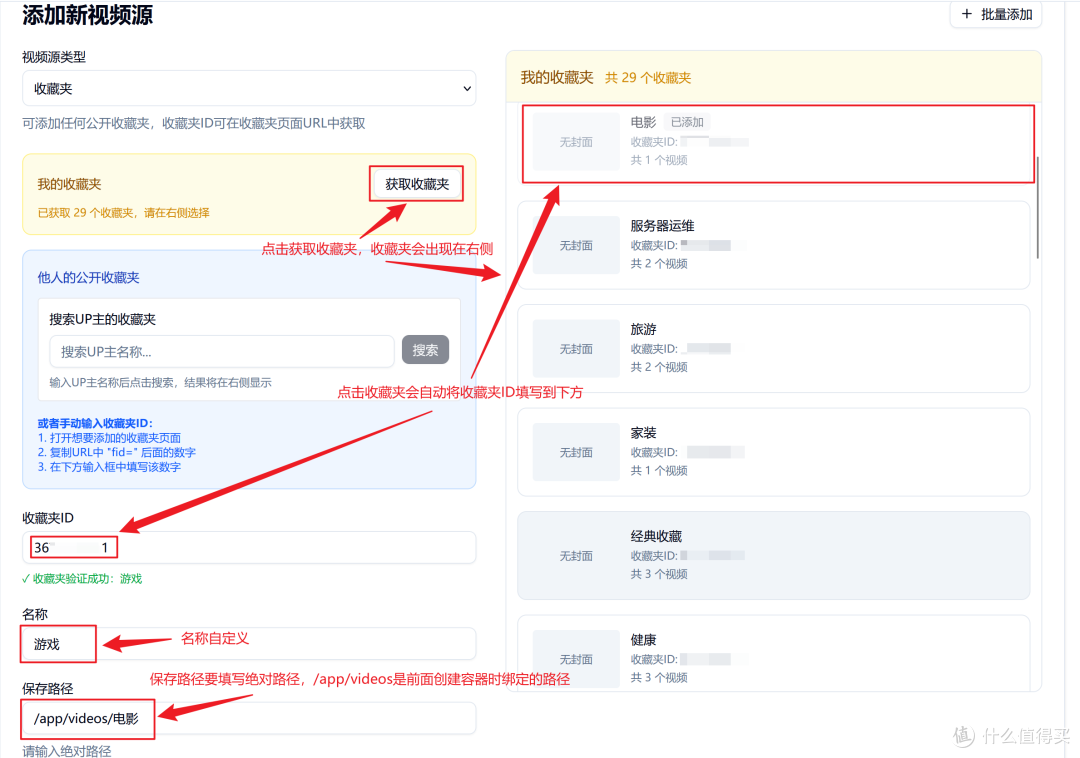
Task: Focus the 搜索UP主名称 search field
Action: click(222, 351)
